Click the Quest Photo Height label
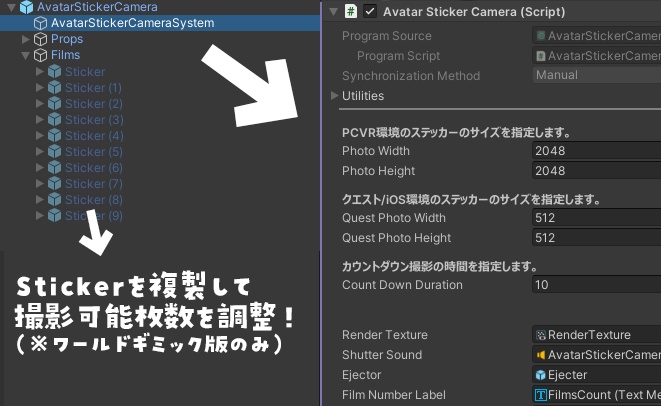 click(x=396, y=238)
